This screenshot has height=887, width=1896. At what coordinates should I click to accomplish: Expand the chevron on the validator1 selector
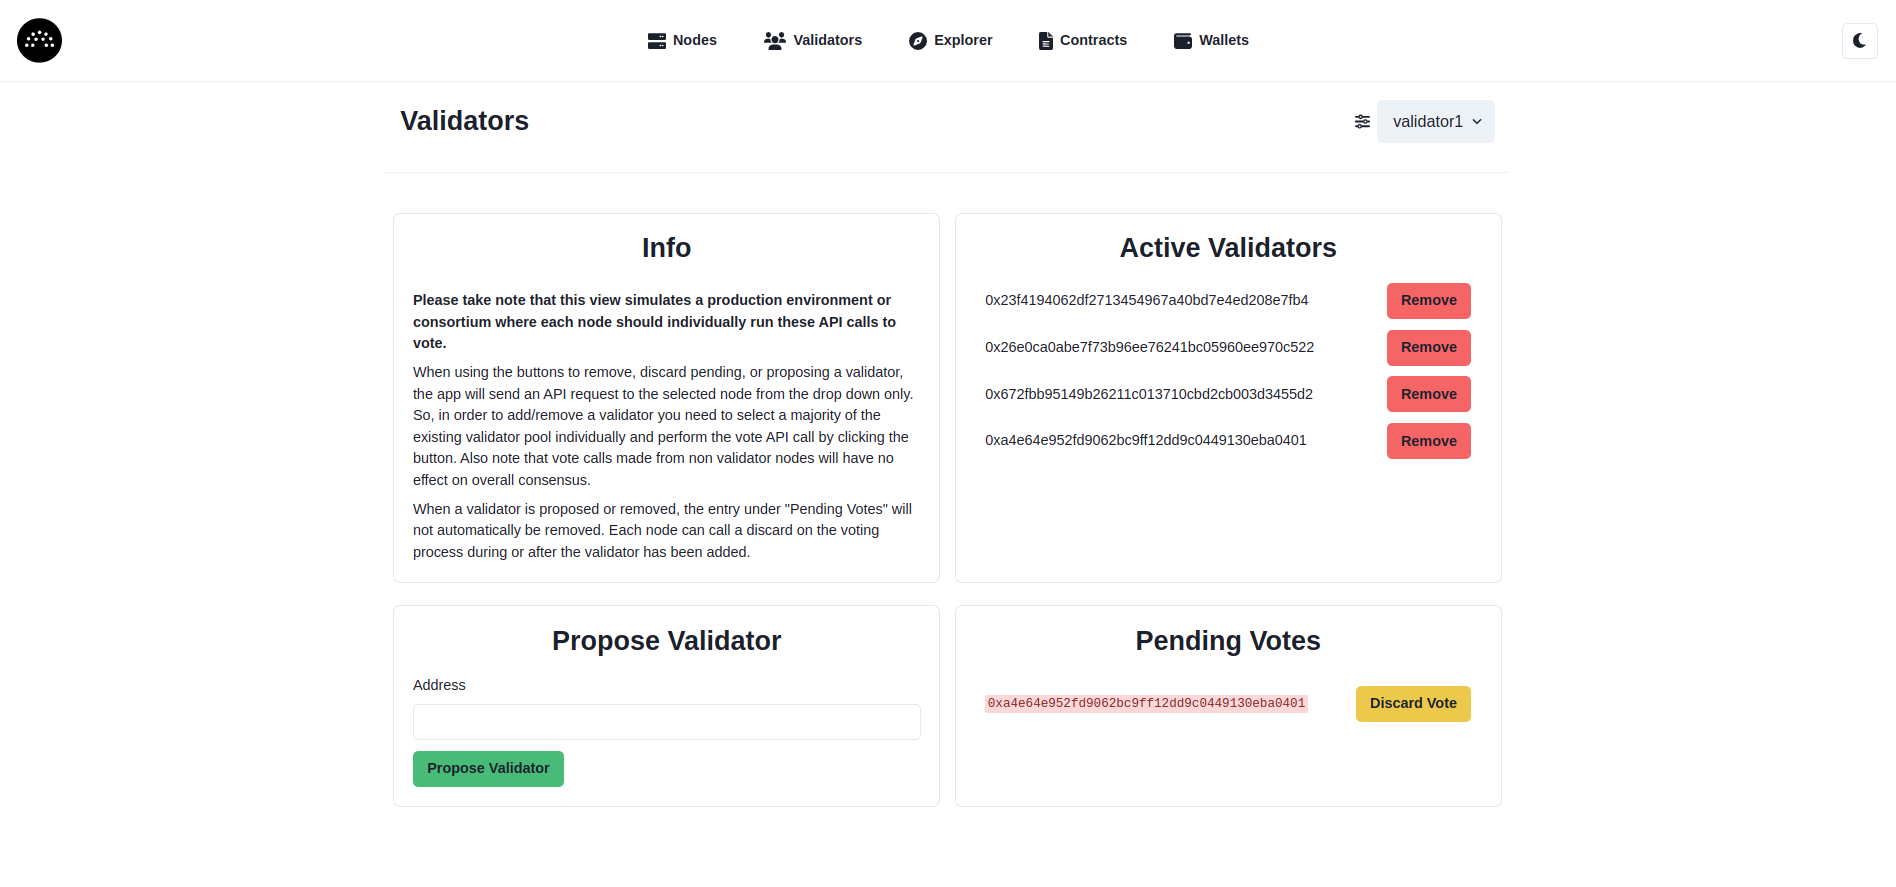[x=1478, y=121]
